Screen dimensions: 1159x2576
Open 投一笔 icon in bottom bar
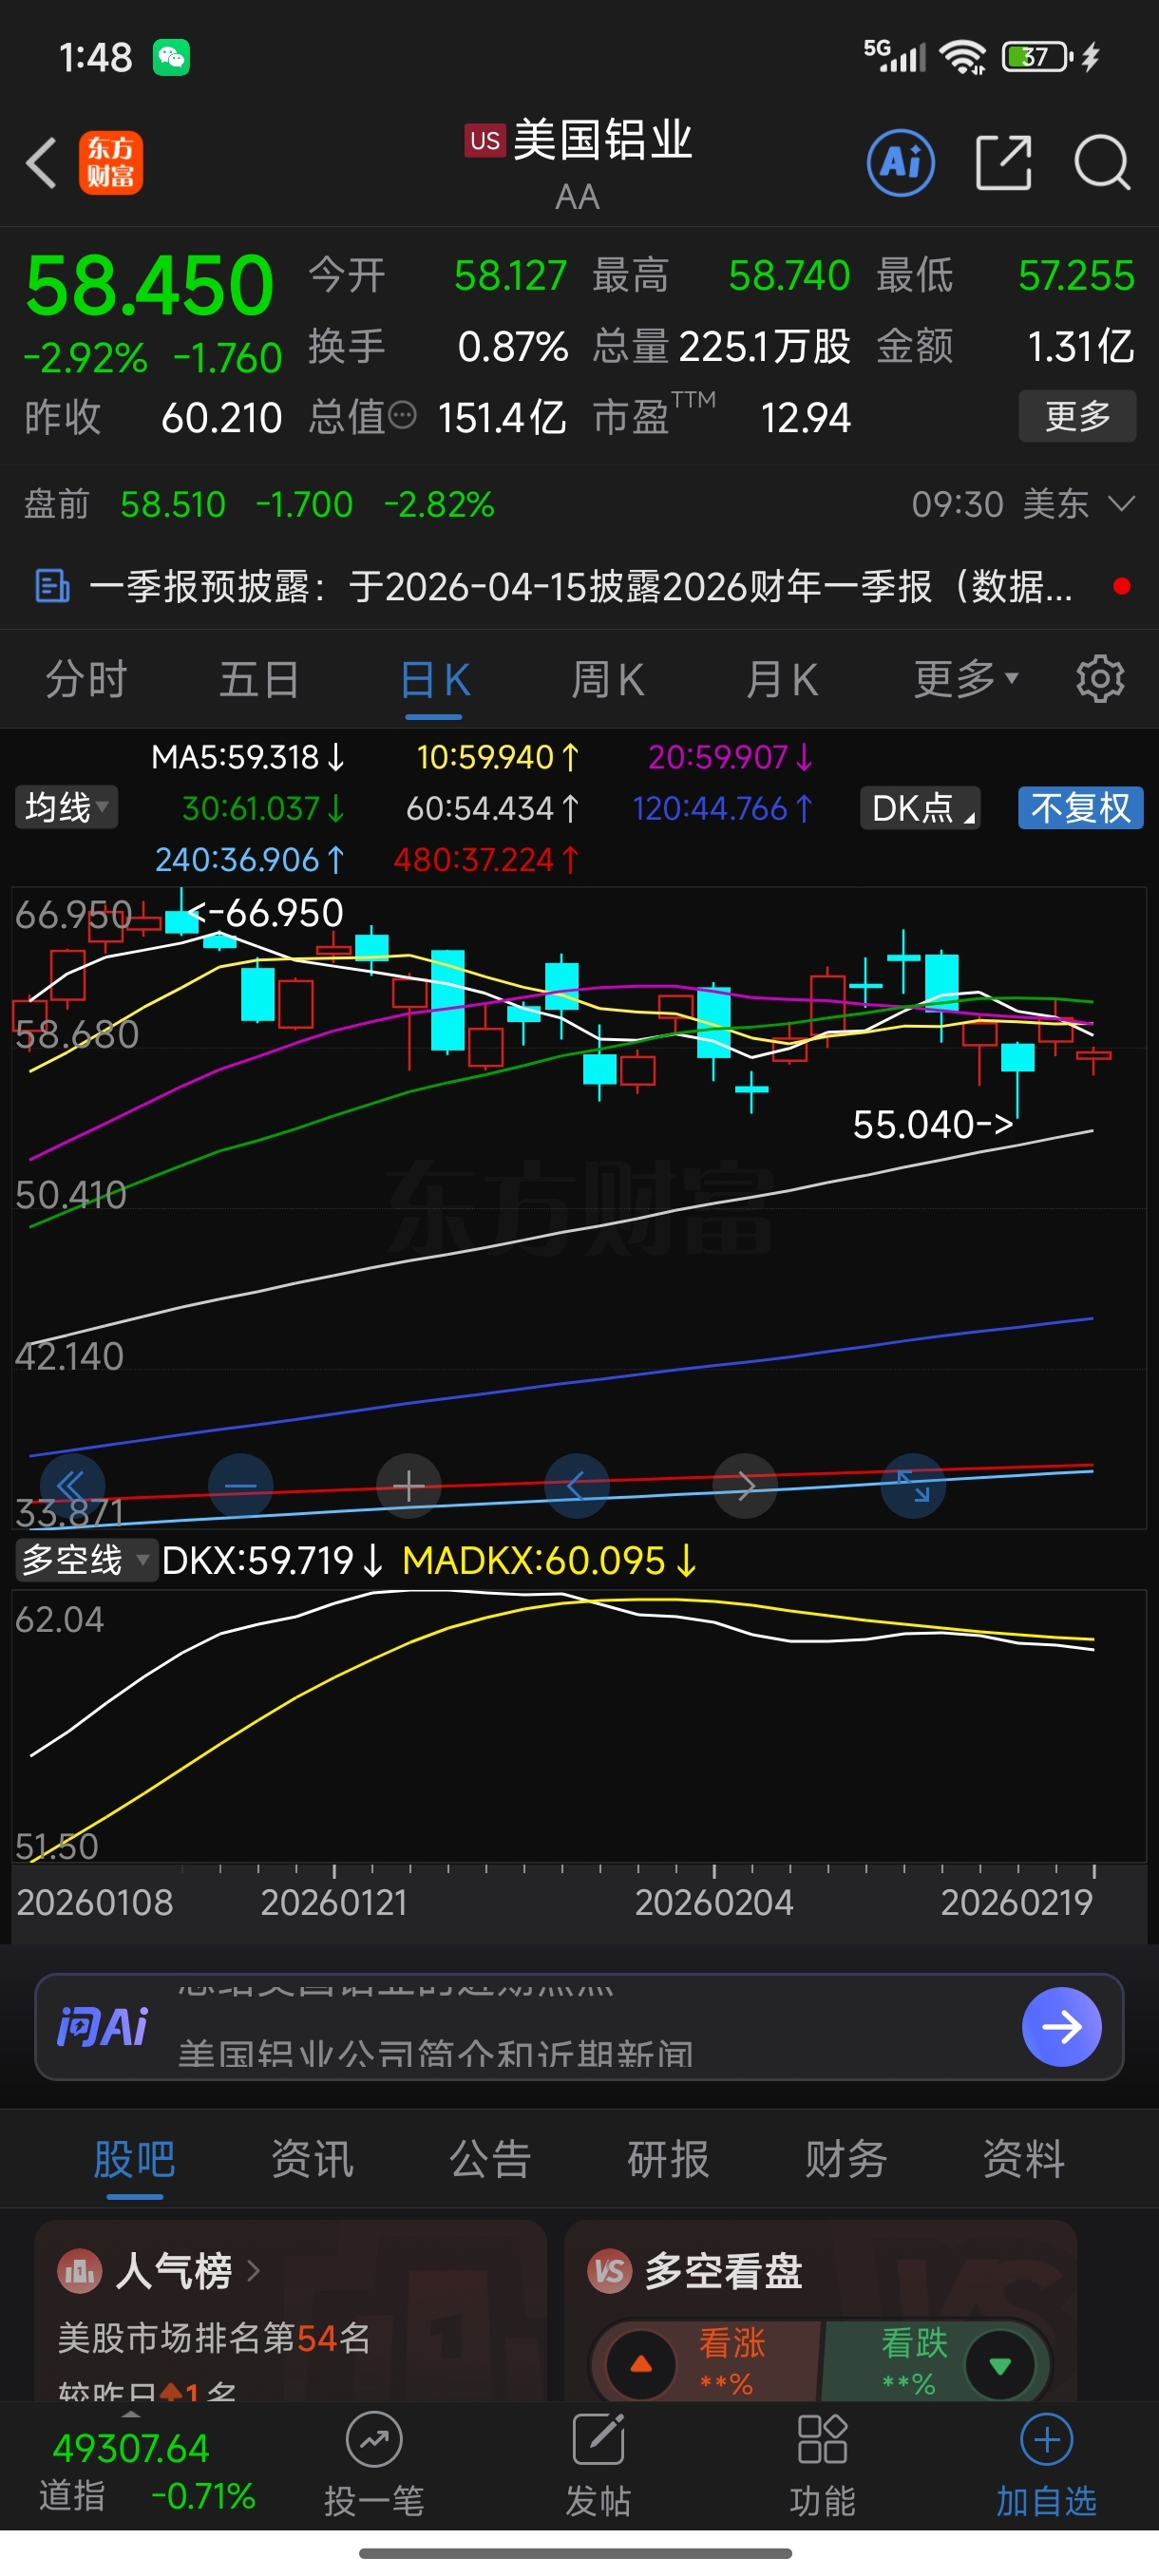click(x=374, y=2439)
